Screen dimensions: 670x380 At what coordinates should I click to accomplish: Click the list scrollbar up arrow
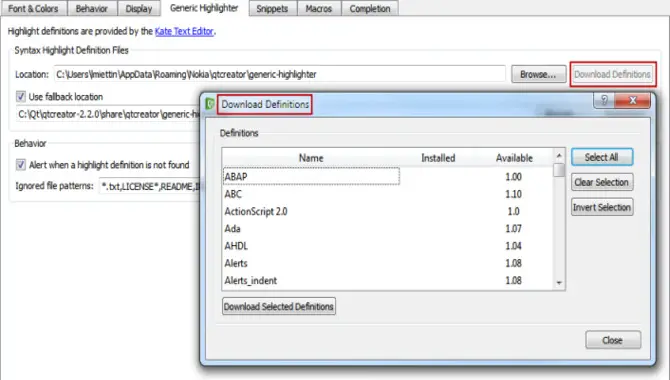(x=559, y=156)
